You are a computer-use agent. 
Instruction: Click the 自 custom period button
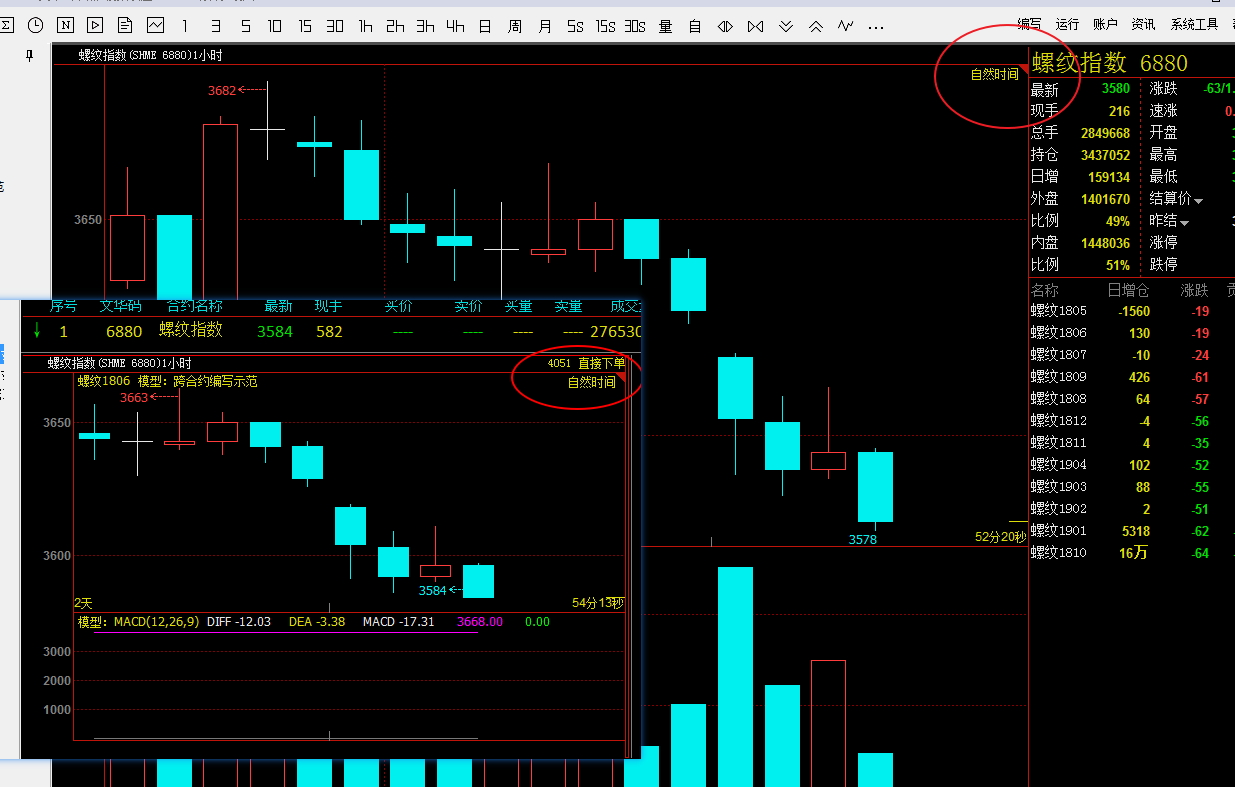[695, 25]
